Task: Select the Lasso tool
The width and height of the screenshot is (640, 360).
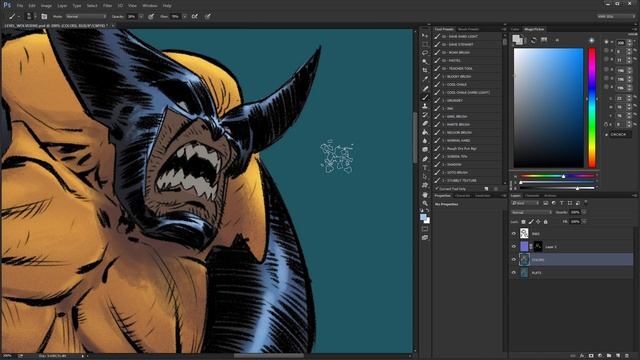Action: (x=425, y=53)
